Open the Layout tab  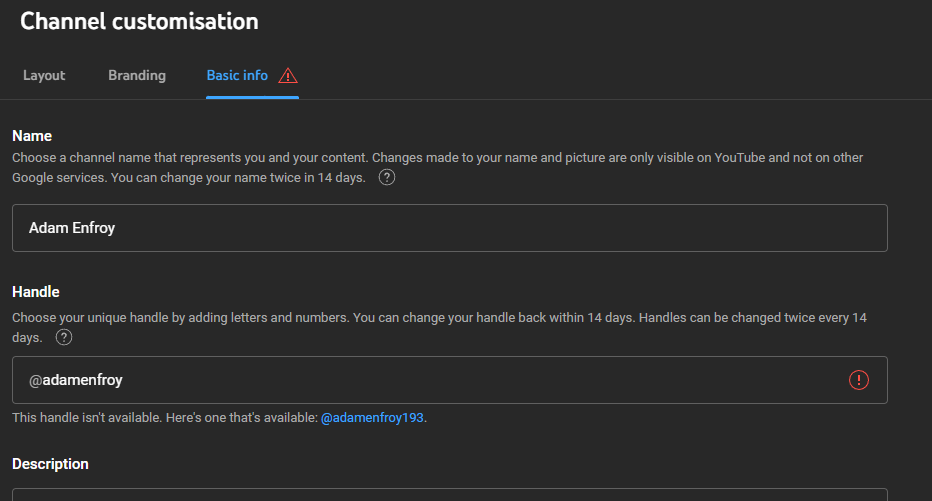tap(44, 75)
